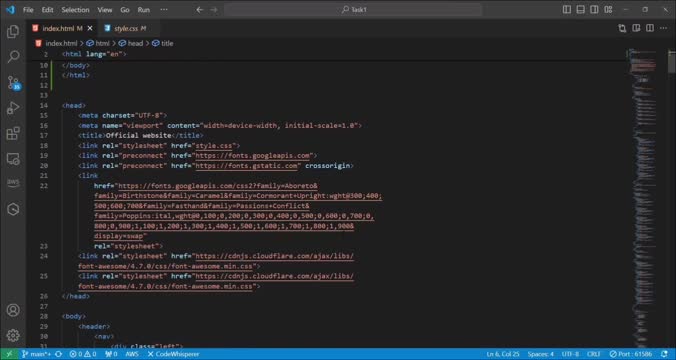Click the Port: 61586 status item
The image size is (676, 360).
631,354
